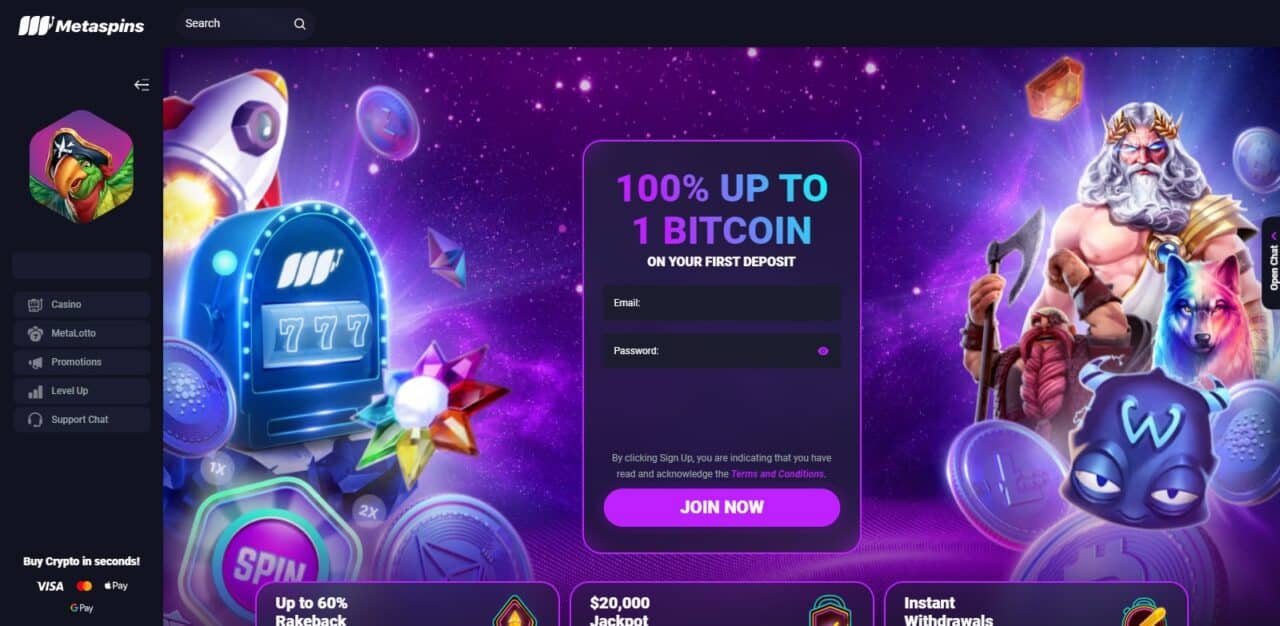Click the Password input field

(722, 351)
